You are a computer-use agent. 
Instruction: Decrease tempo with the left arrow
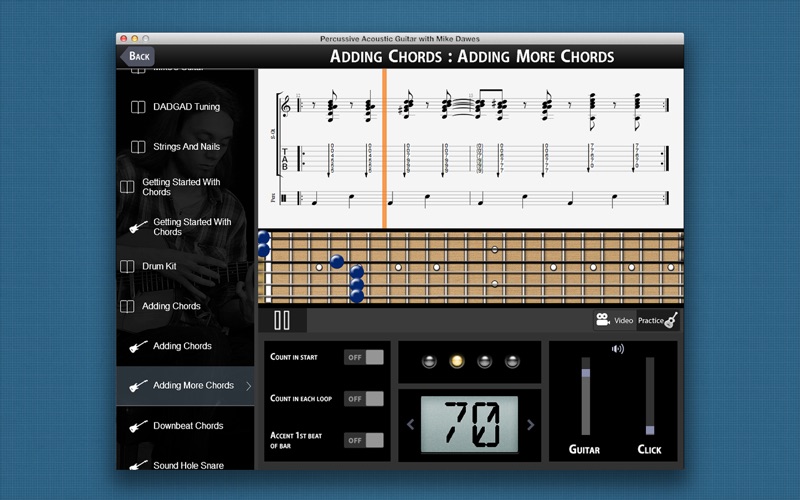410,424
